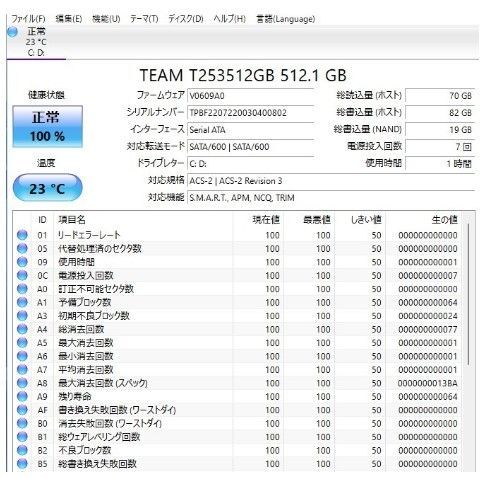Click the firmware field V0609A0
The image size is (484, 477).
click(251, 96)
